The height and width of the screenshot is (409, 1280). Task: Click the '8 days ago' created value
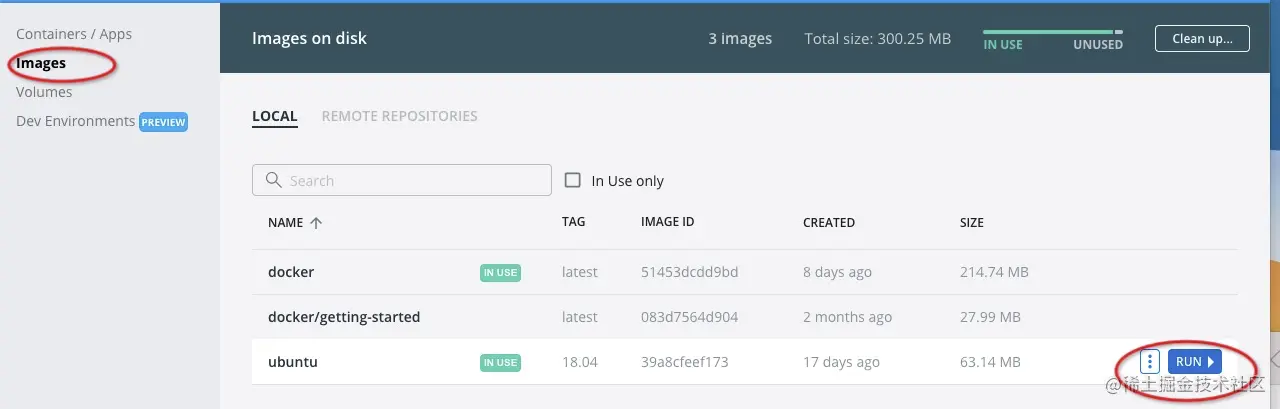pyautogui.click(x=837, y=272)
